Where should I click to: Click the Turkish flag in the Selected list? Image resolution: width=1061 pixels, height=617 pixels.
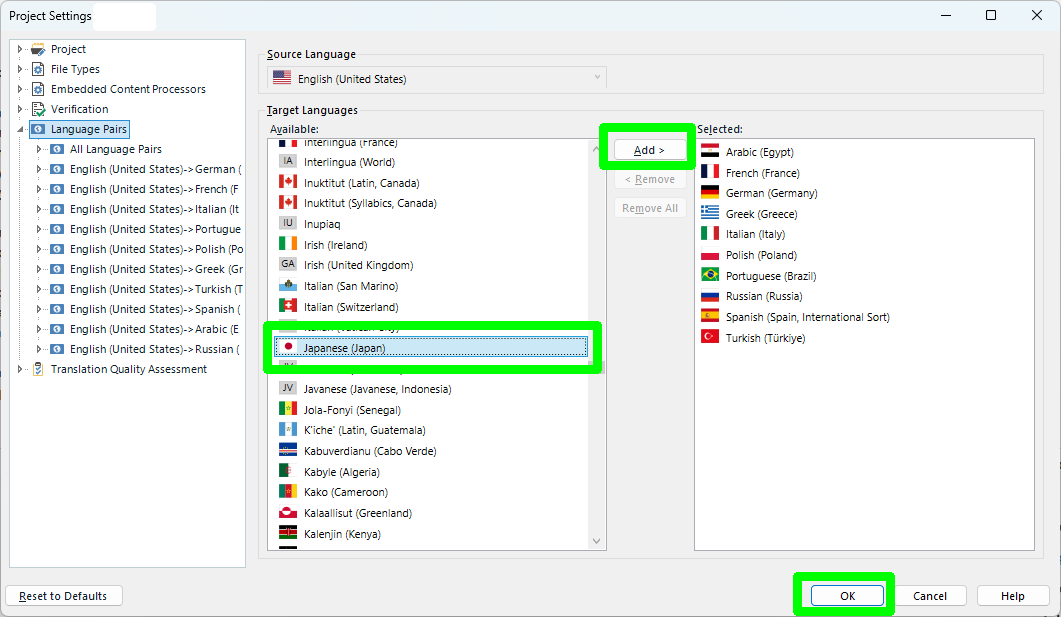pyautogui.click(x=712, y=337)
